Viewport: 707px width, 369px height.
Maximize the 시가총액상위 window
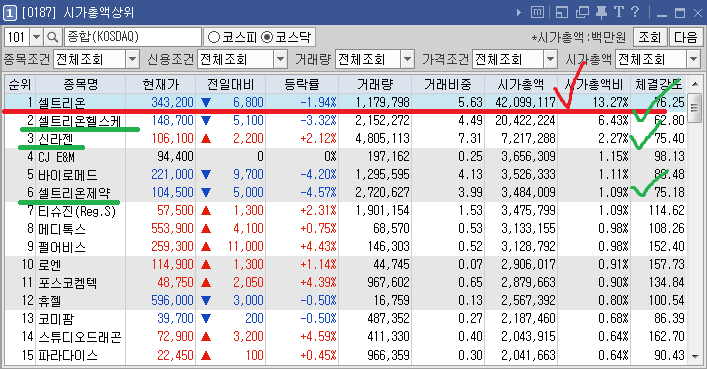tap(680, 13)
